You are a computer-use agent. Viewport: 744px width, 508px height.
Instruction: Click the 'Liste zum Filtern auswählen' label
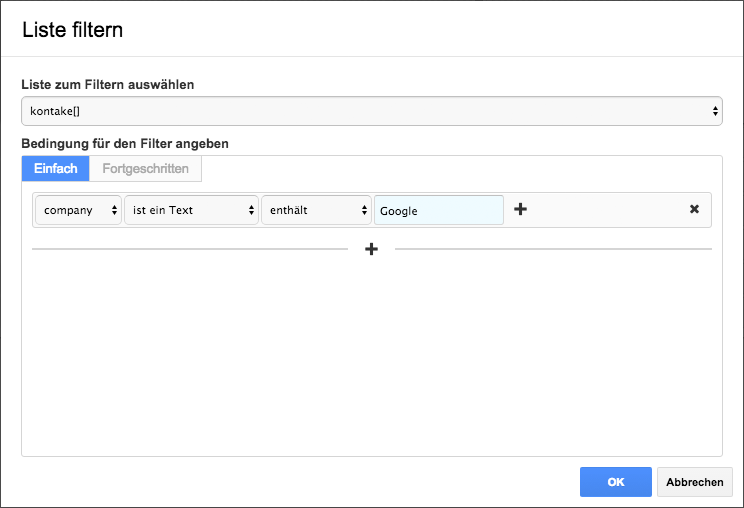click(108, 84)
